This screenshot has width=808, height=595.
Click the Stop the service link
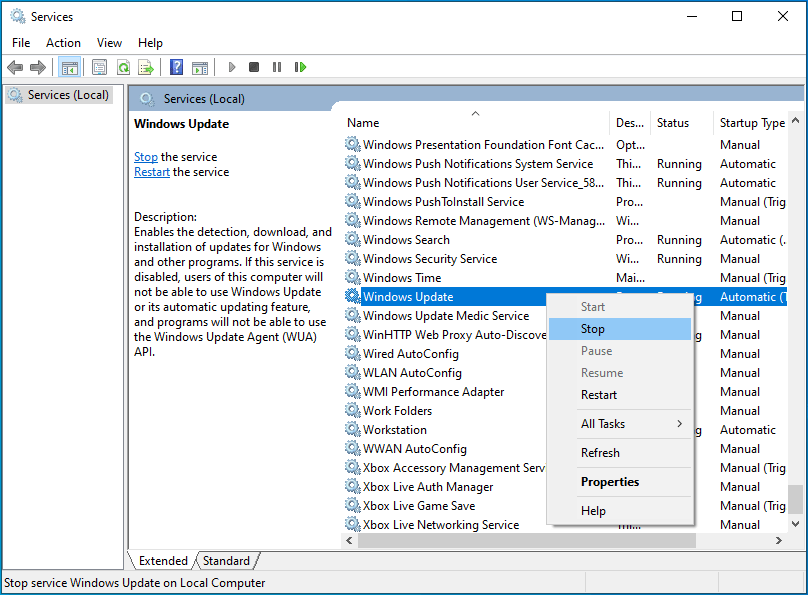pos(146,157)
